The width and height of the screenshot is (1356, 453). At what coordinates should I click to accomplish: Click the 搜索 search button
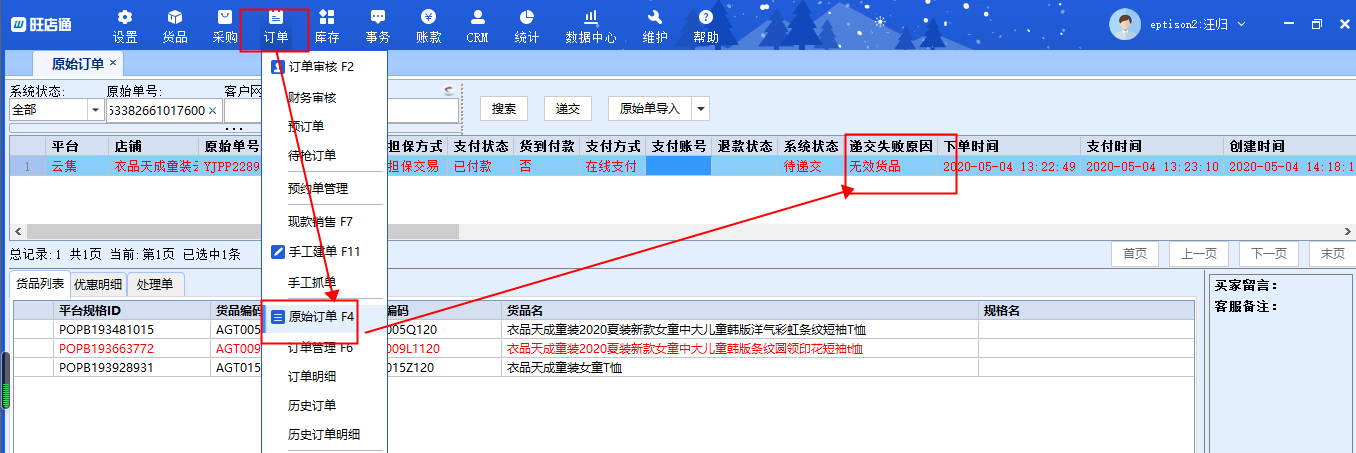[x=504, y=109]
